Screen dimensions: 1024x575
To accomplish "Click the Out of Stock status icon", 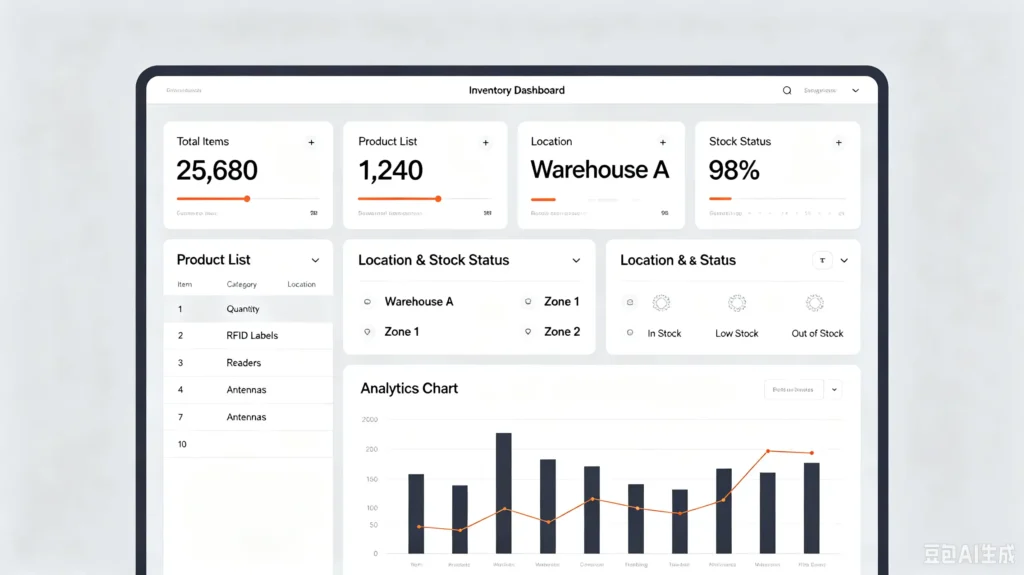I will point(814,303).
